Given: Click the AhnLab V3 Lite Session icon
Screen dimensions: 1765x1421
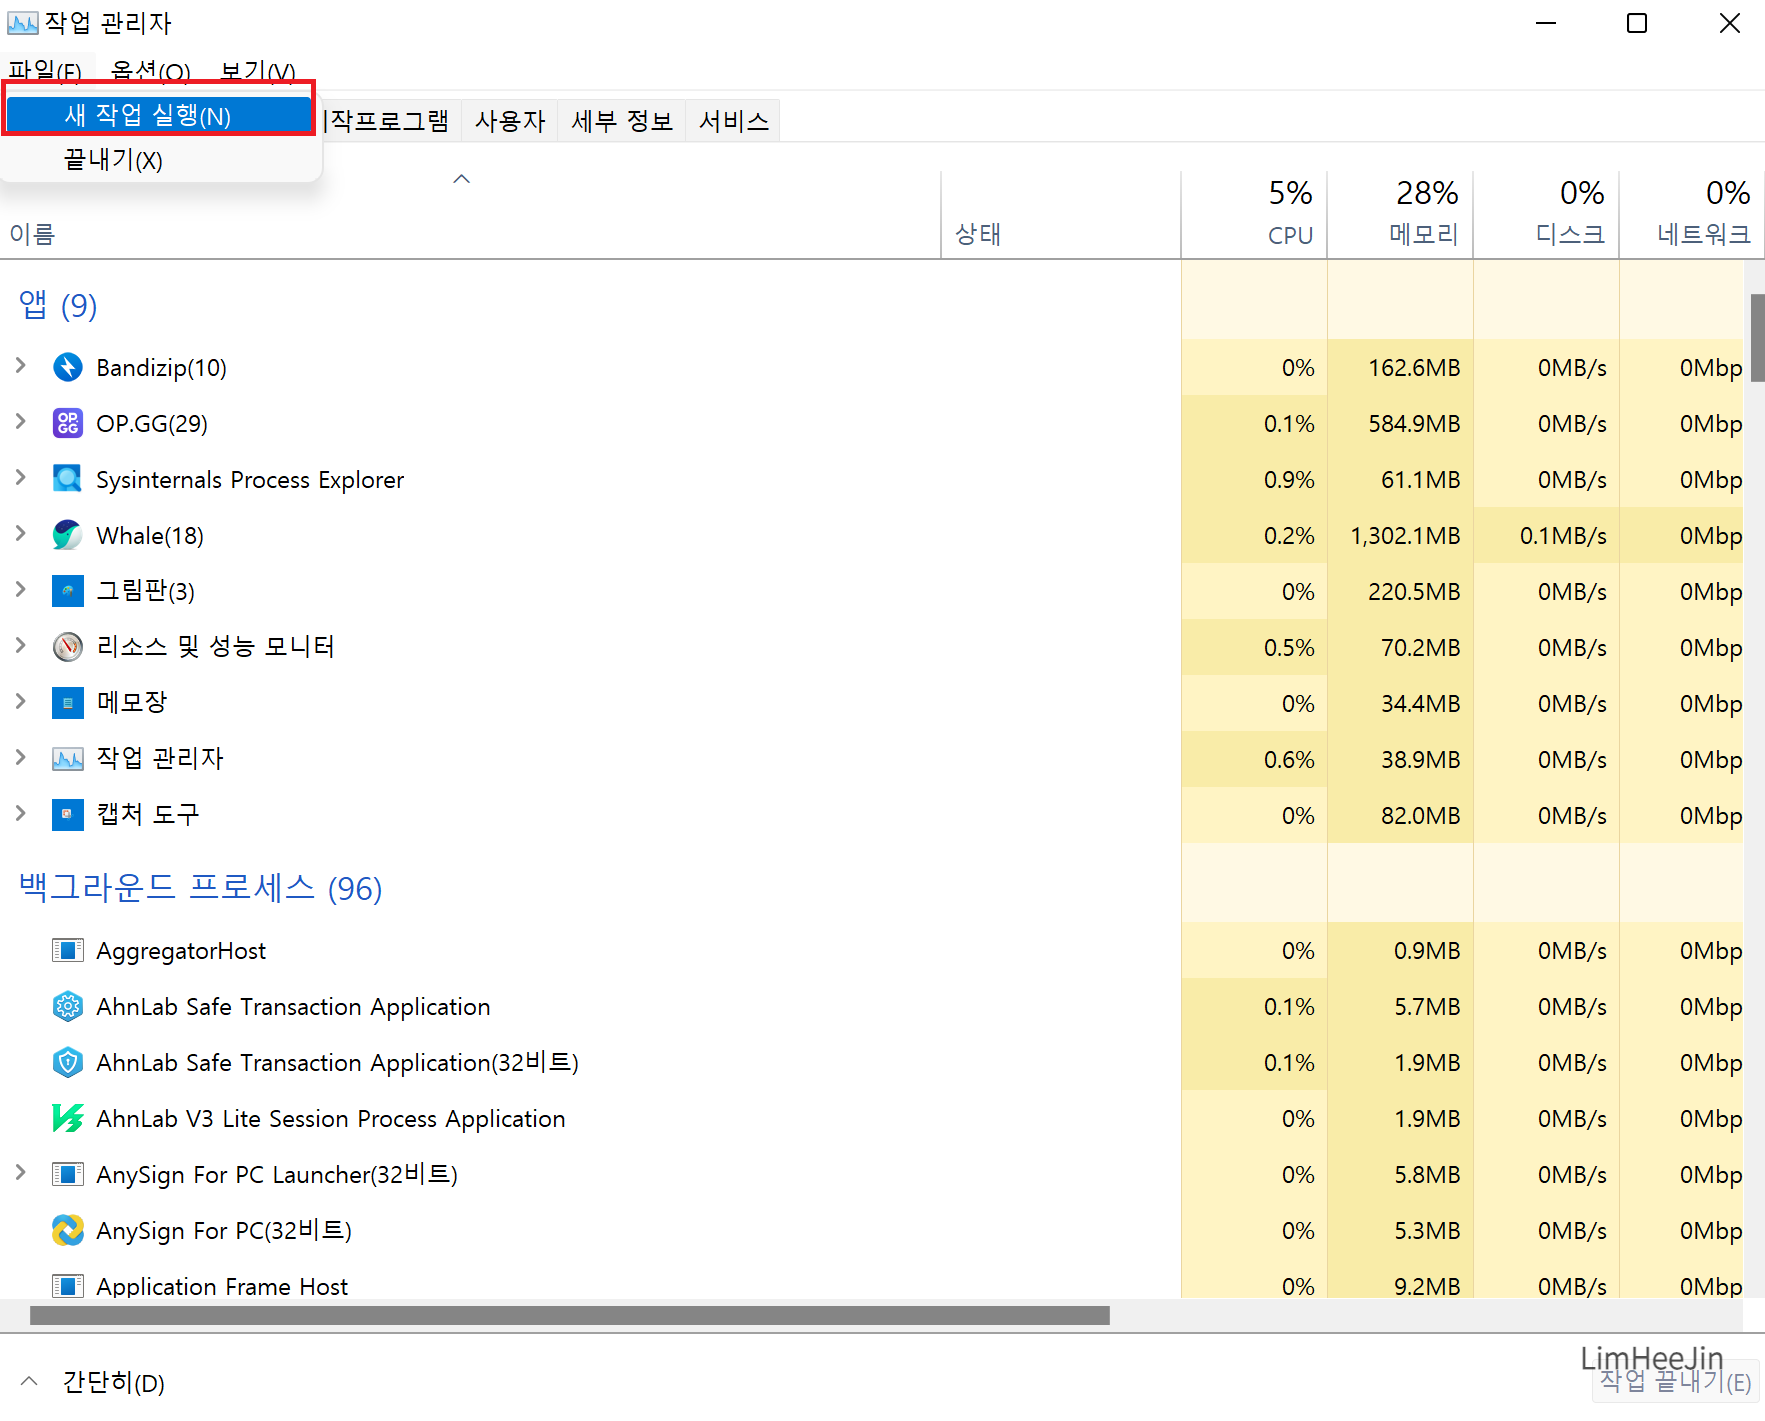Looking at the screenshot, I should pos(68,1119).
